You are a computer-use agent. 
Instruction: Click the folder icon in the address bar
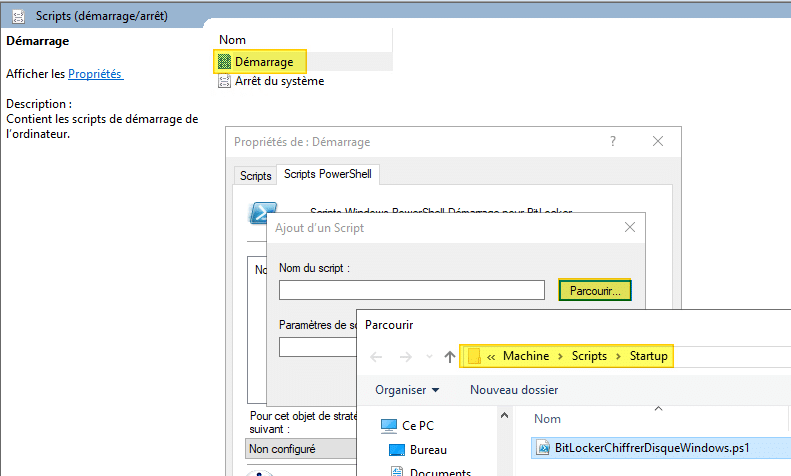[x=474, y=356]
